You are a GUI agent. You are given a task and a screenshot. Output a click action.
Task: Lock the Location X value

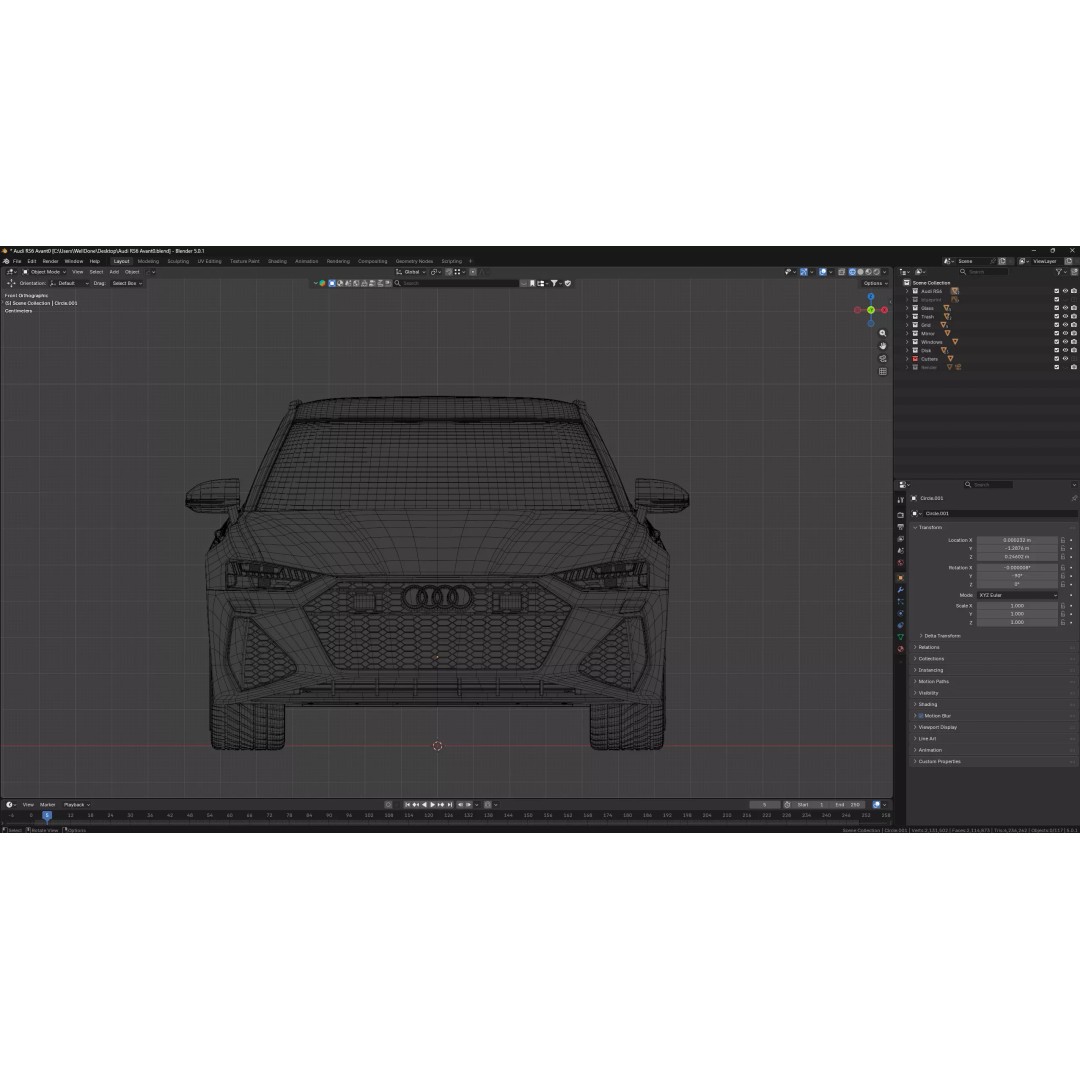point(1063,540)
